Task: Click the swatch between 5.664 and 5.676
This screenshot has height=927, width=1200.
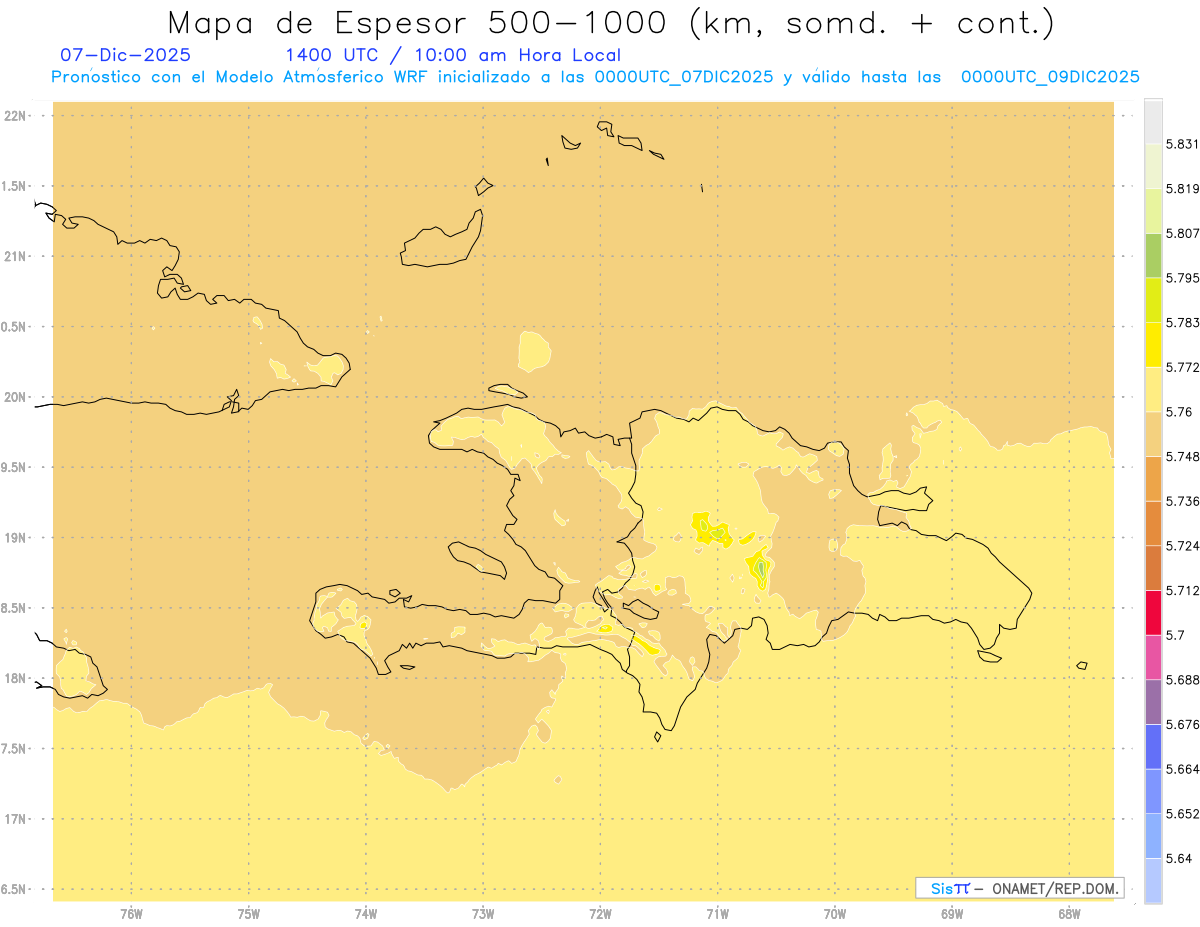Action: (1153, 747)
